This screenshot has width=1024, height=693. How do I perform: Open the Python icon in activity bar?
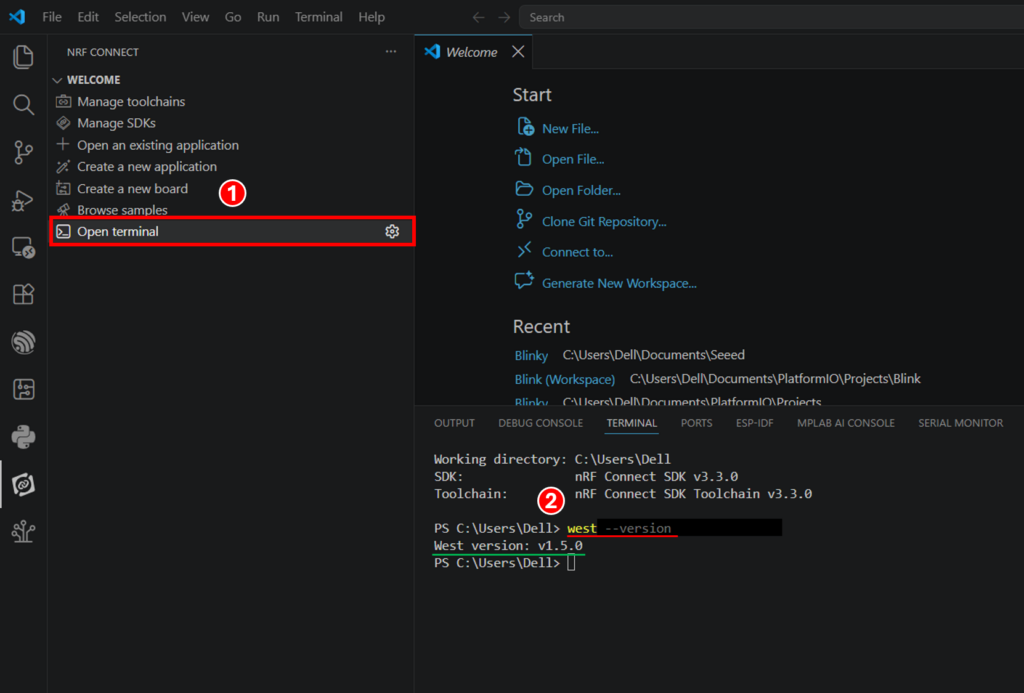point(24,437)
